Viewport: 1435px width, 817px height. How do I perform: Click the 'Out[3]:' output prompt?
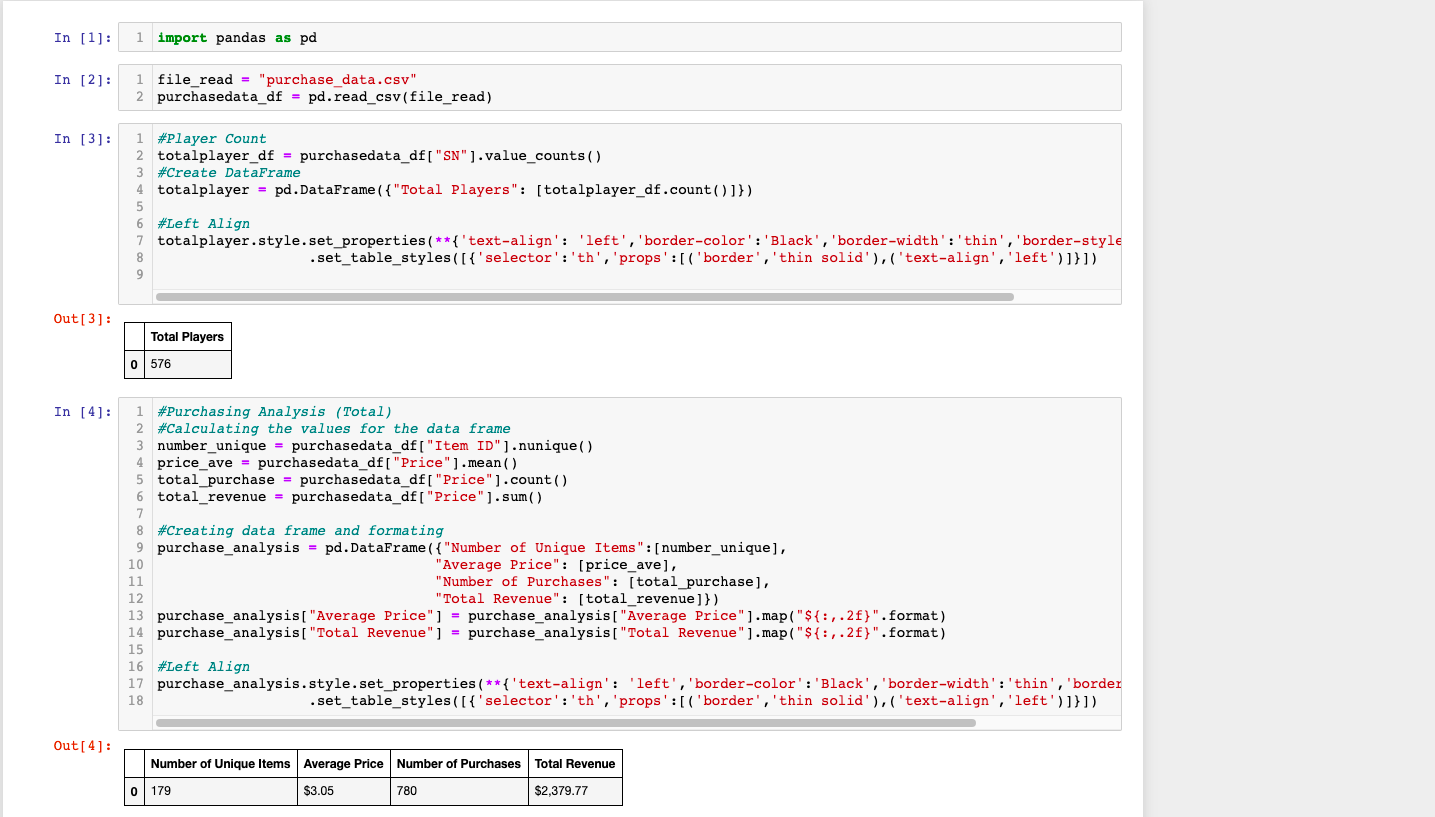tap(82, 319)
